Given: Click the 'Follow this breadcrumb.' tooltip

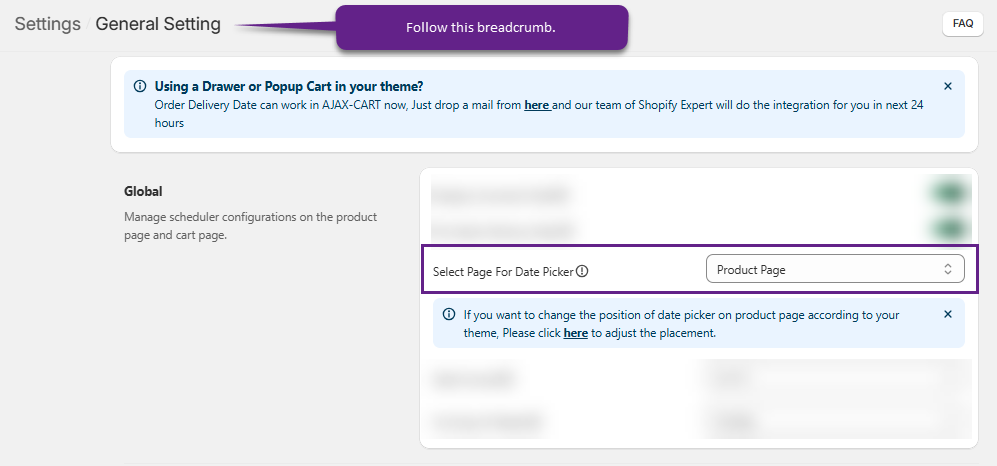Looking at the screenshot, I should coord(481,28).
